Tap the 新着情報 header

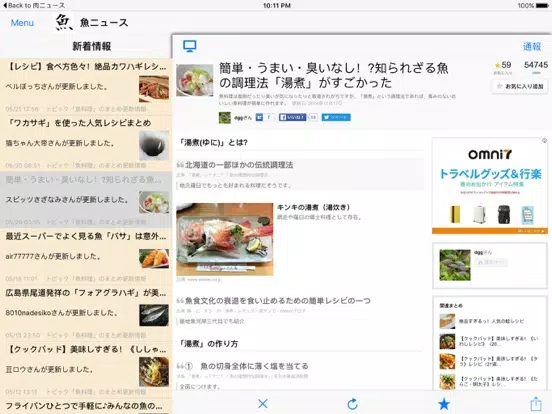[x=92, y=46]
